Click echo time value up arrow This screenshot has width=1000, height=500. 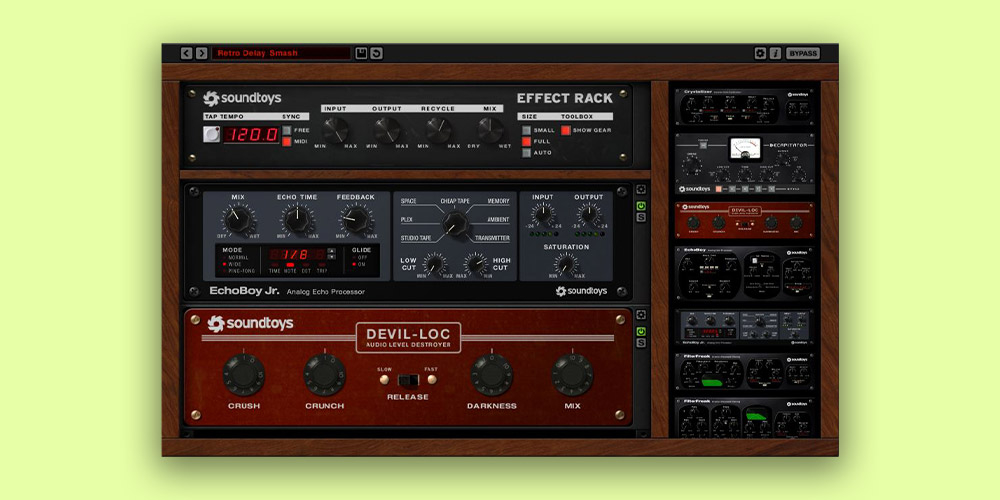[x=331, y=250]
